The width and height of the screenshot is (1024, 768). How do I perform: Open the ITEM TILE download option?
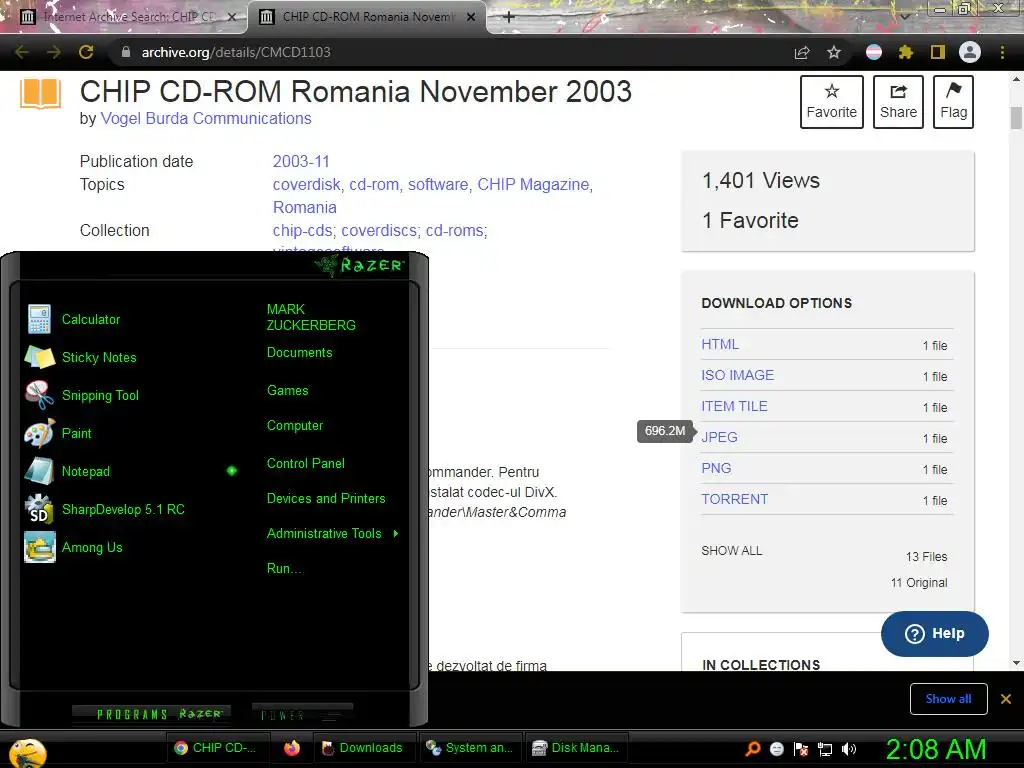734,406
